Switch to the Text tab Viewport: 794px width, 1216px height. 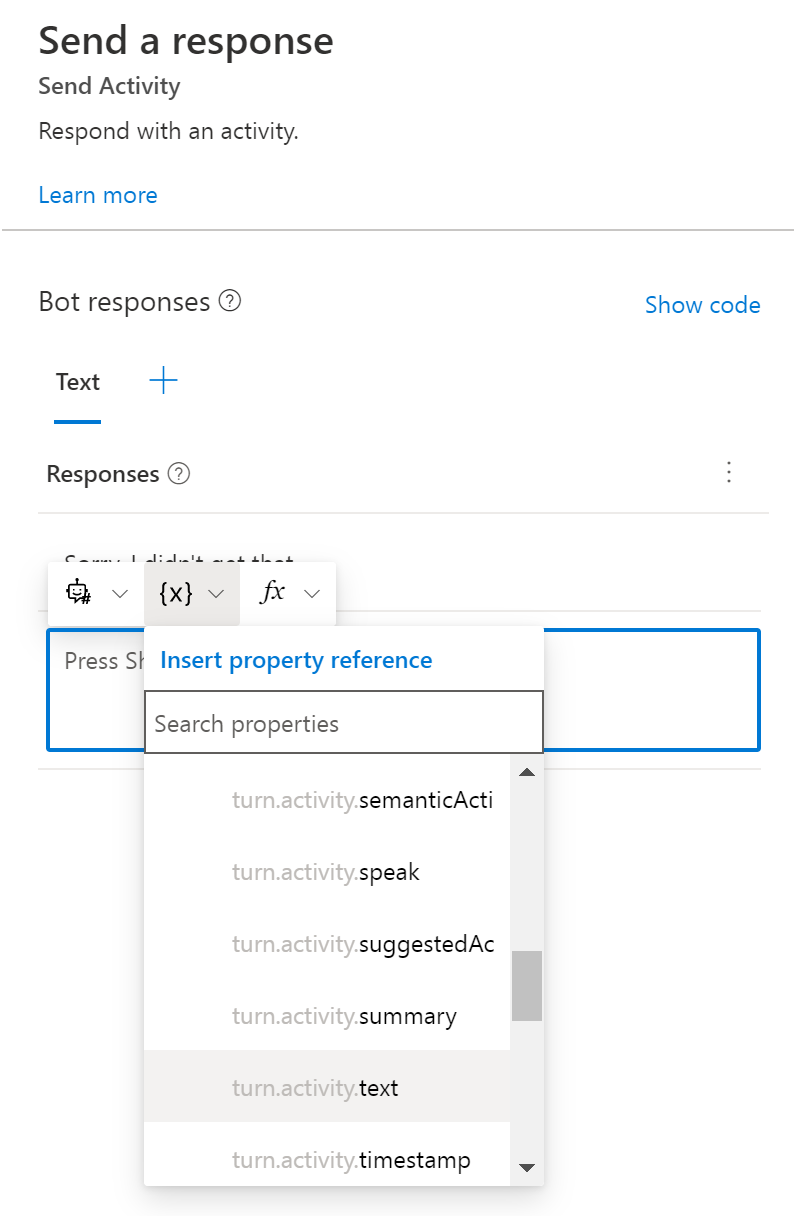[78, 382]
